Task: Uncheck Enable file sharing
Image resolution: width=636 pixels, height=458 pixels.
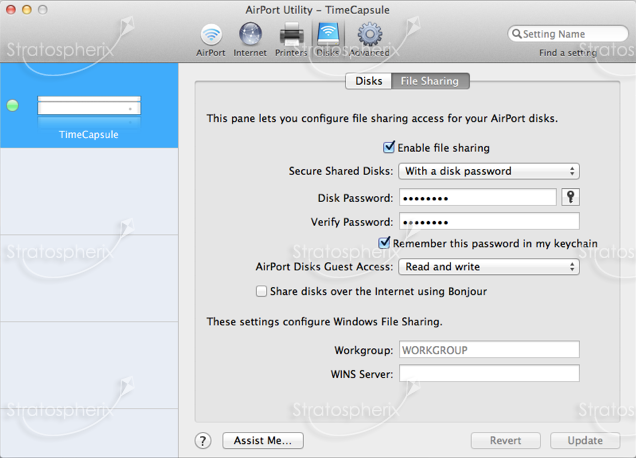Action: pyautogui.click(x=389, y=147)
